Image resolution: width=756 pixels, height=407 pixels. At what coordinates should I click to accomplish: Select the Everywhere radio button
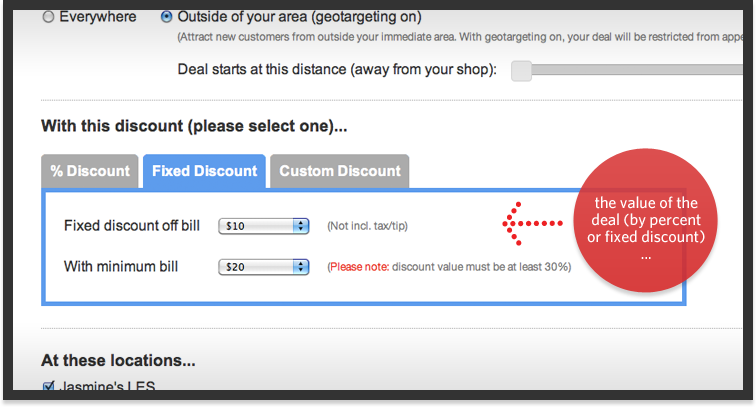48,17
